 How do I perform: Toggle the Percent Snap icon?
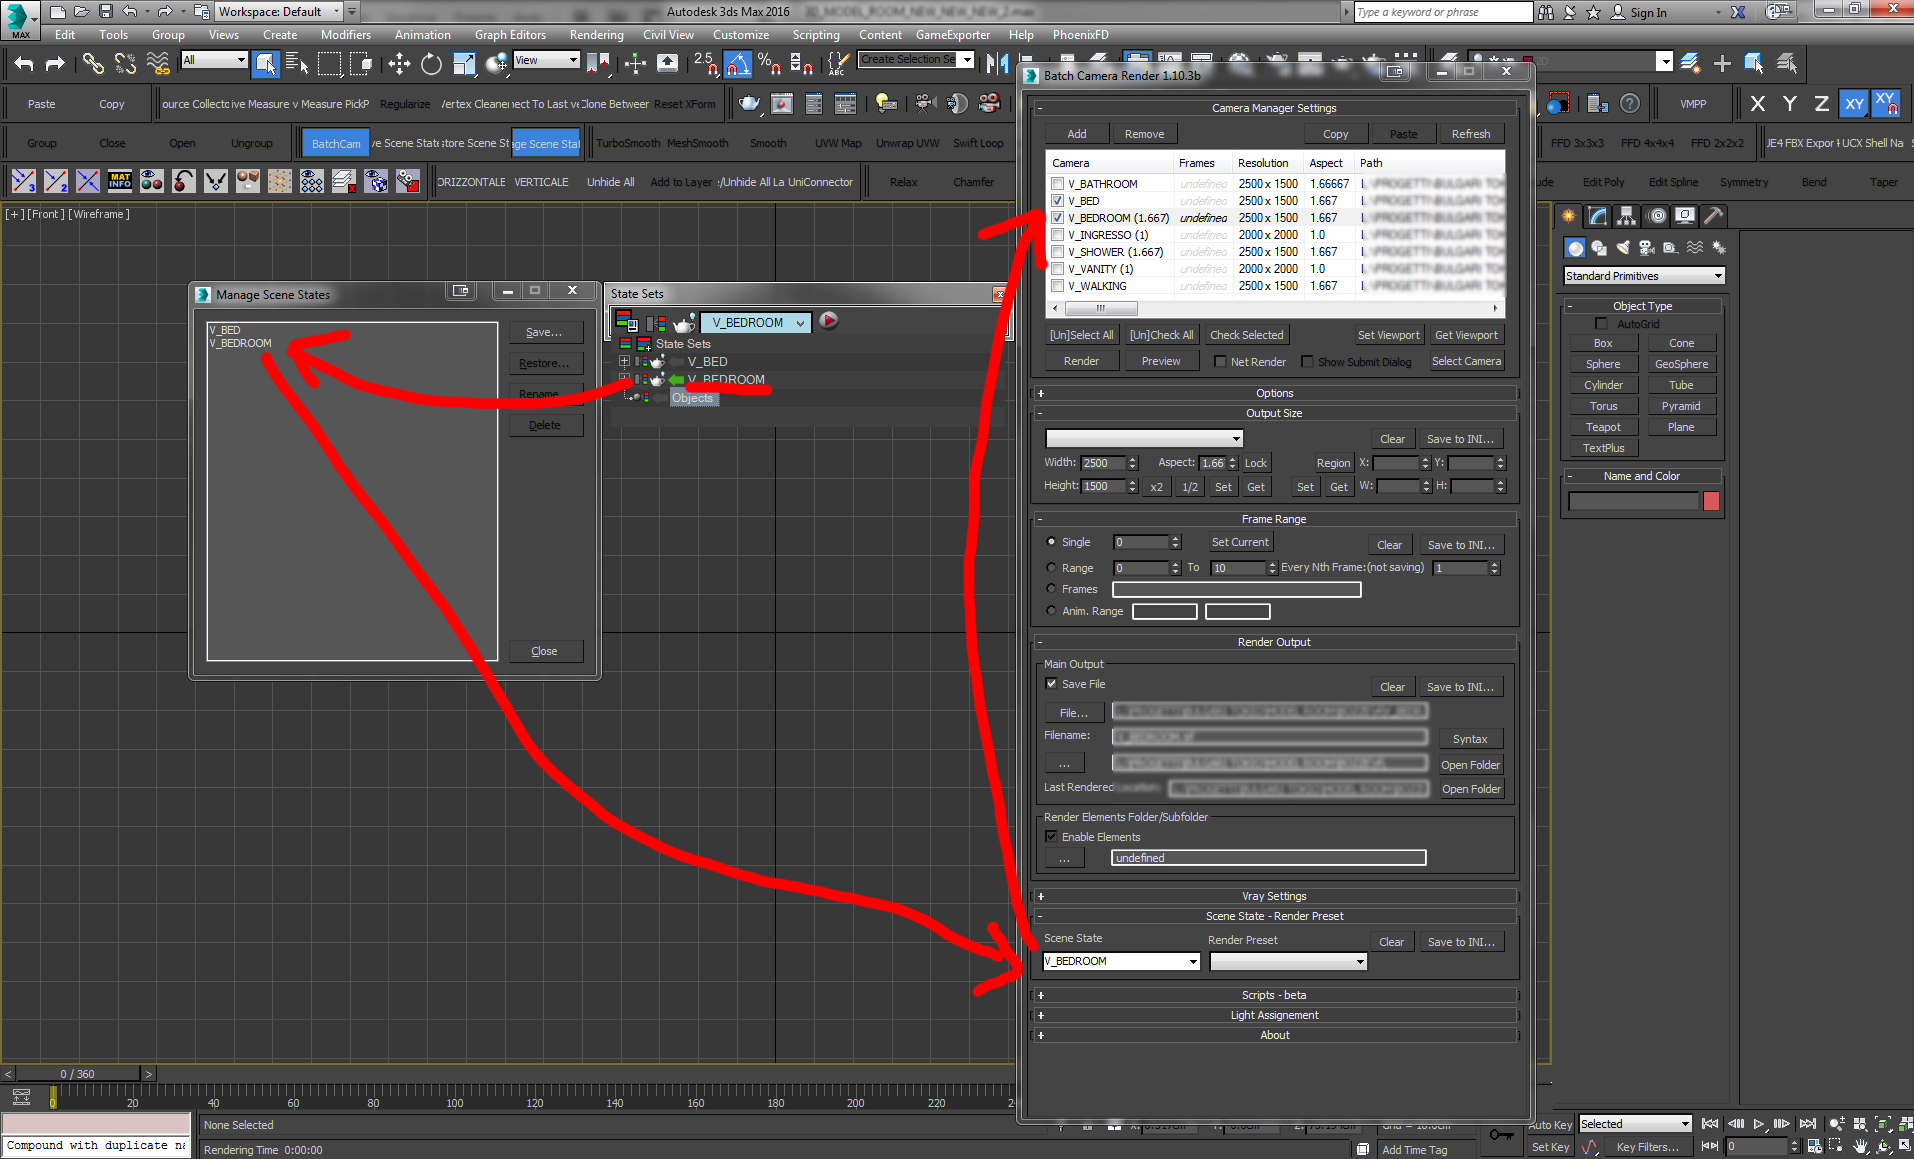[x=768, y=64]
